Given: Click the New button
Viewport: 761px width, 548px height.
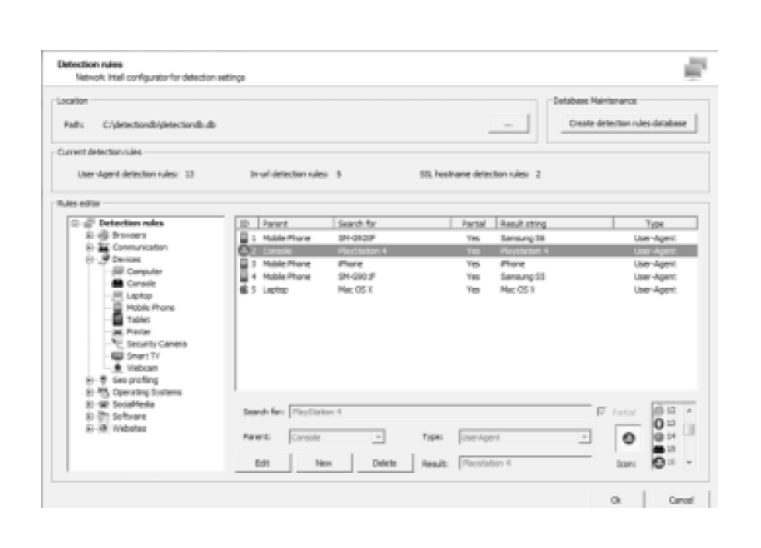Looking at the screenshot, I should pos(324,463).
